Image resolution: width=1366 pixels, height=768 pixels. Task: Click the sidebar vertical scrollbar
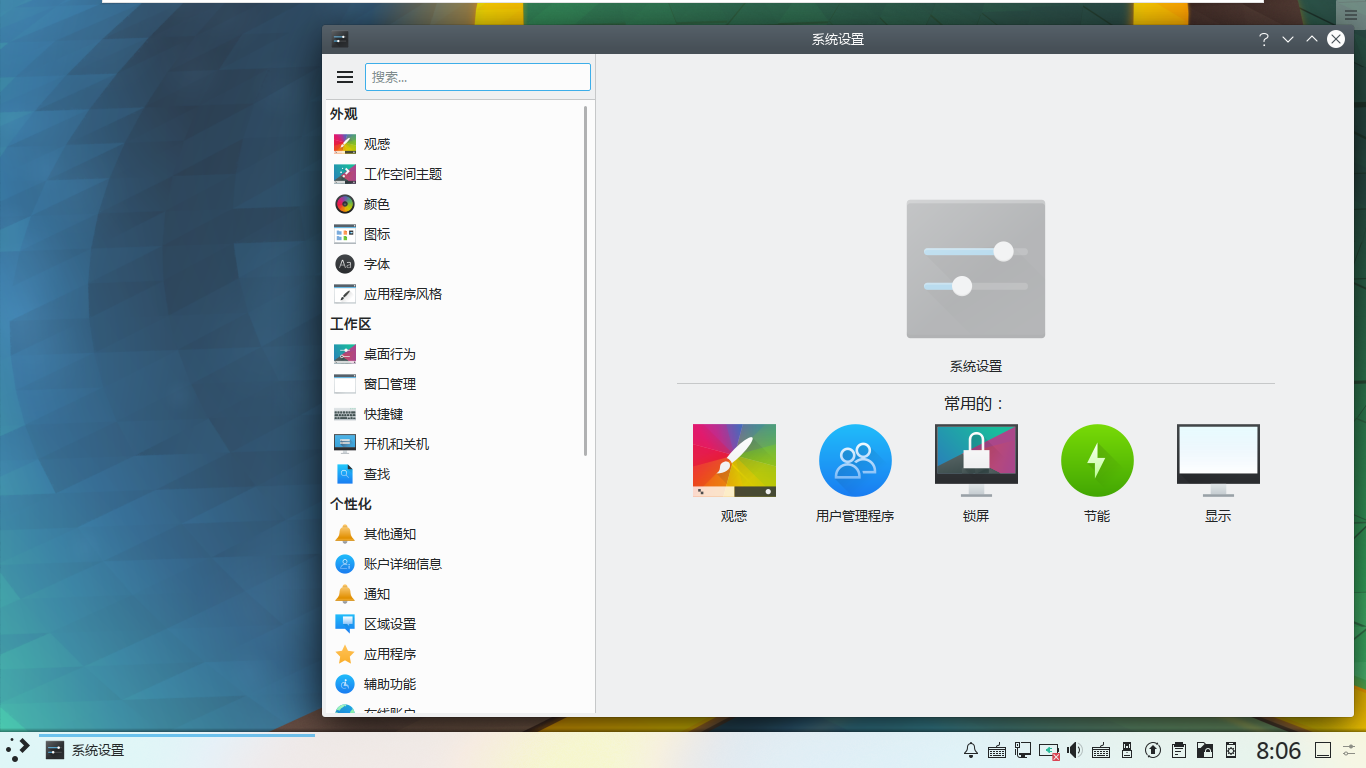tap(586, 281)
